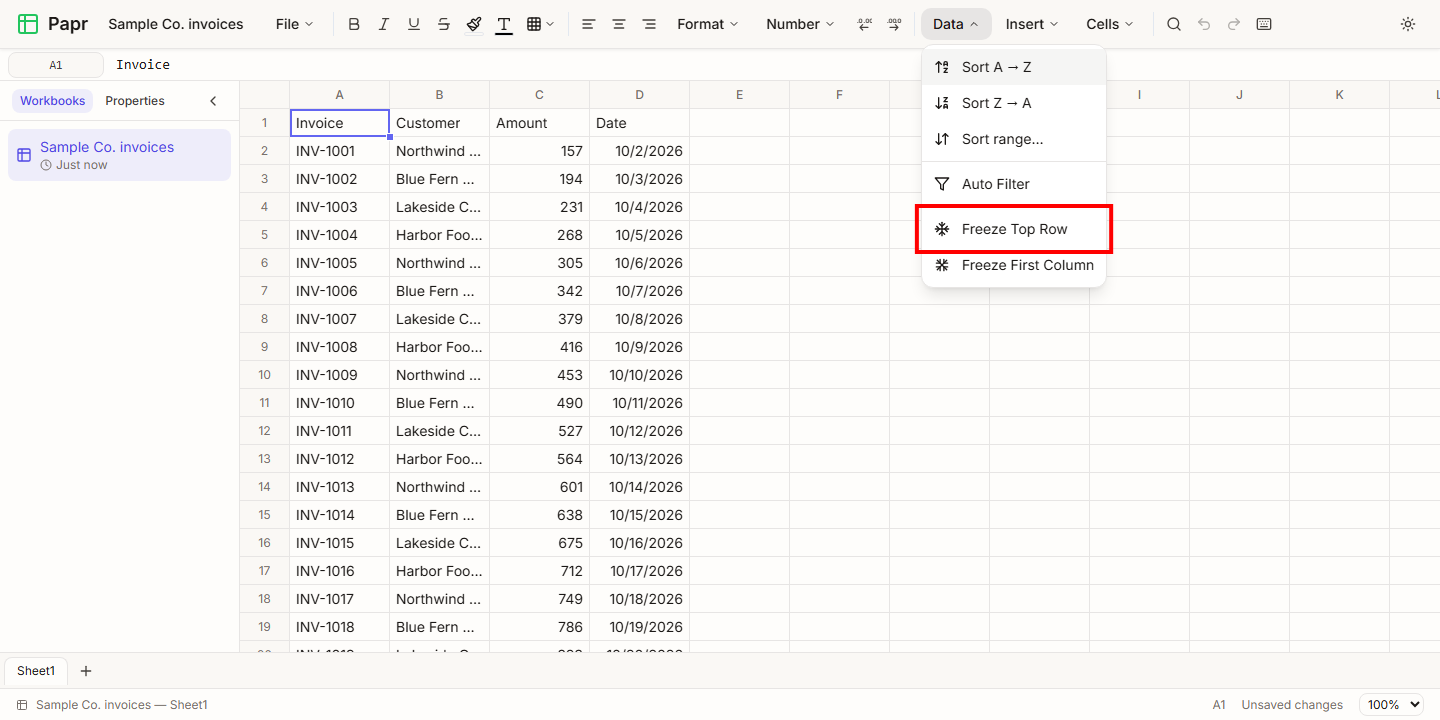Collapse the Data menu
Image resolution: width=1440 pixels, height=720 pixels.
(x=956, y=24)
